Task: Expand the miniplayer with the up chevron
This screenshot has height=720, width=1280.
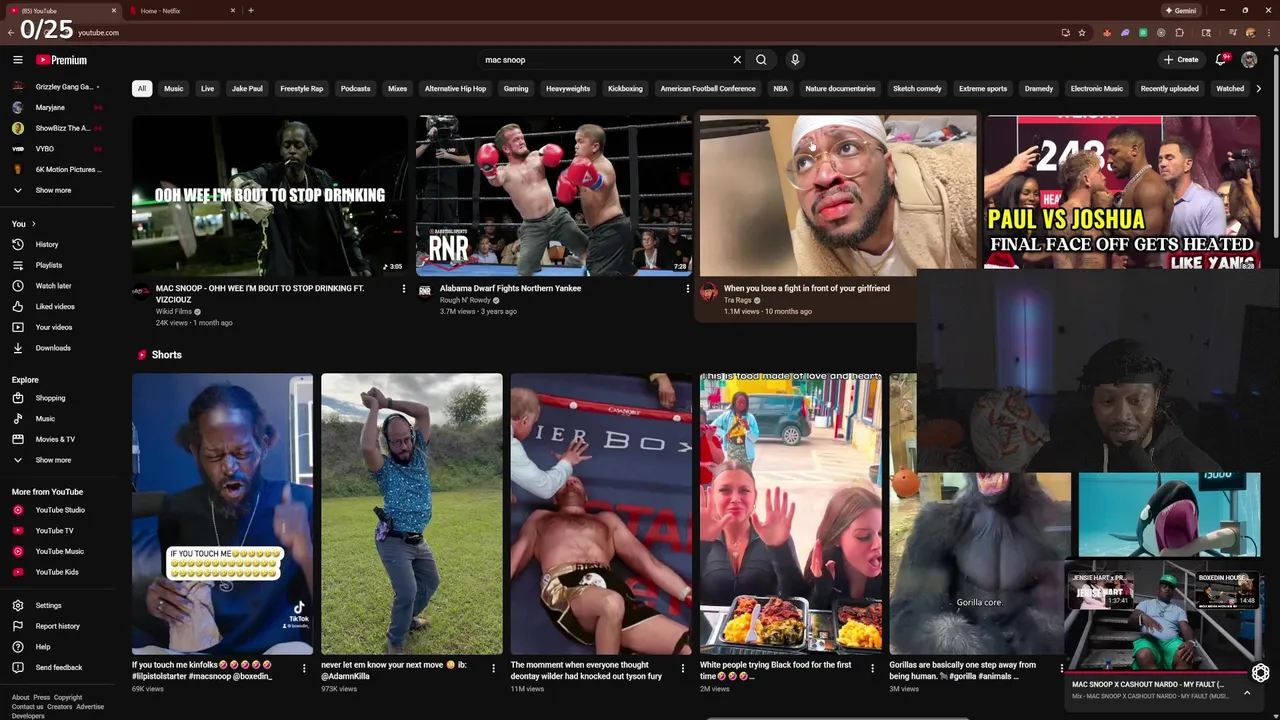Action: [1247, 692]
